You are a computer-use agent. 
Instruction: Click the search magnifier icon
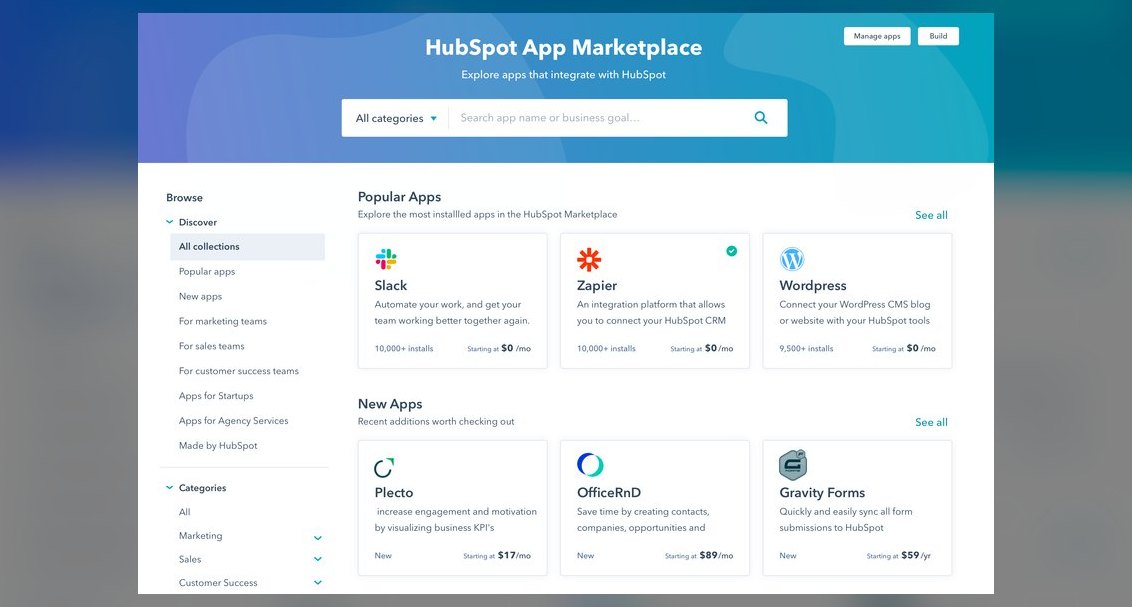(x=761, y=118)
